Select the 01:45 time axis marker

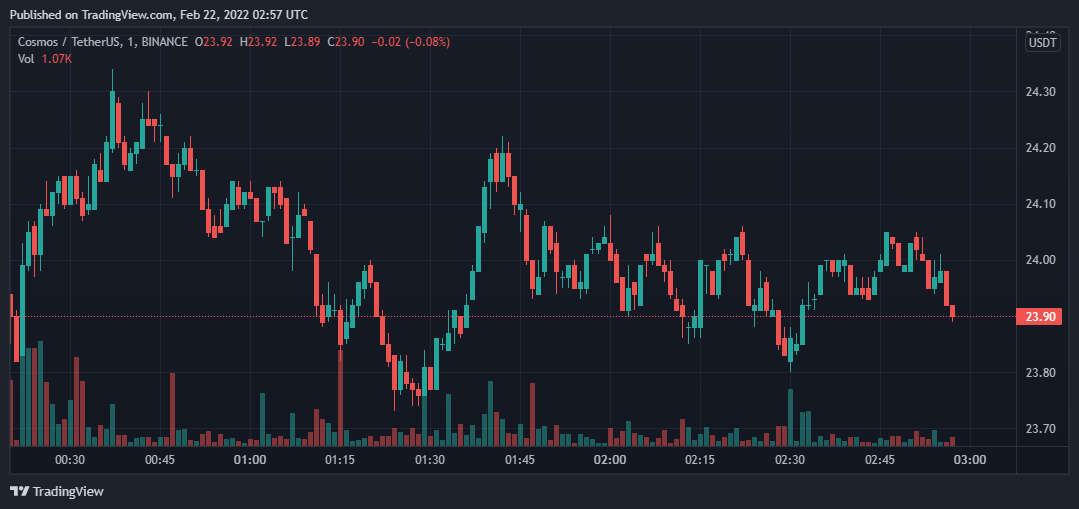(x=520, y=459)
